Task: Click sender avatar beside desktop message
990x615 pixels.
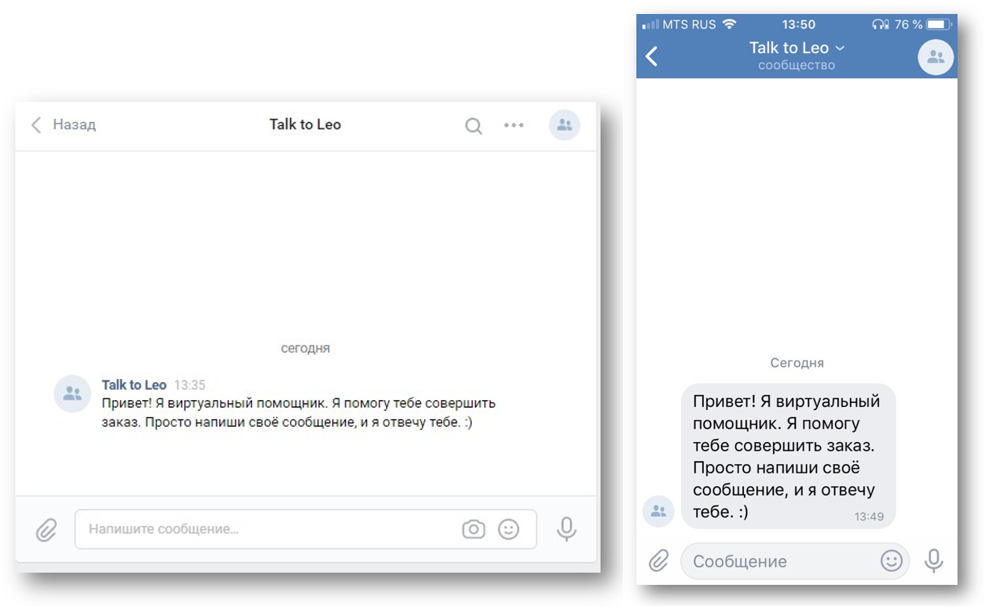Action: [72, 394]
